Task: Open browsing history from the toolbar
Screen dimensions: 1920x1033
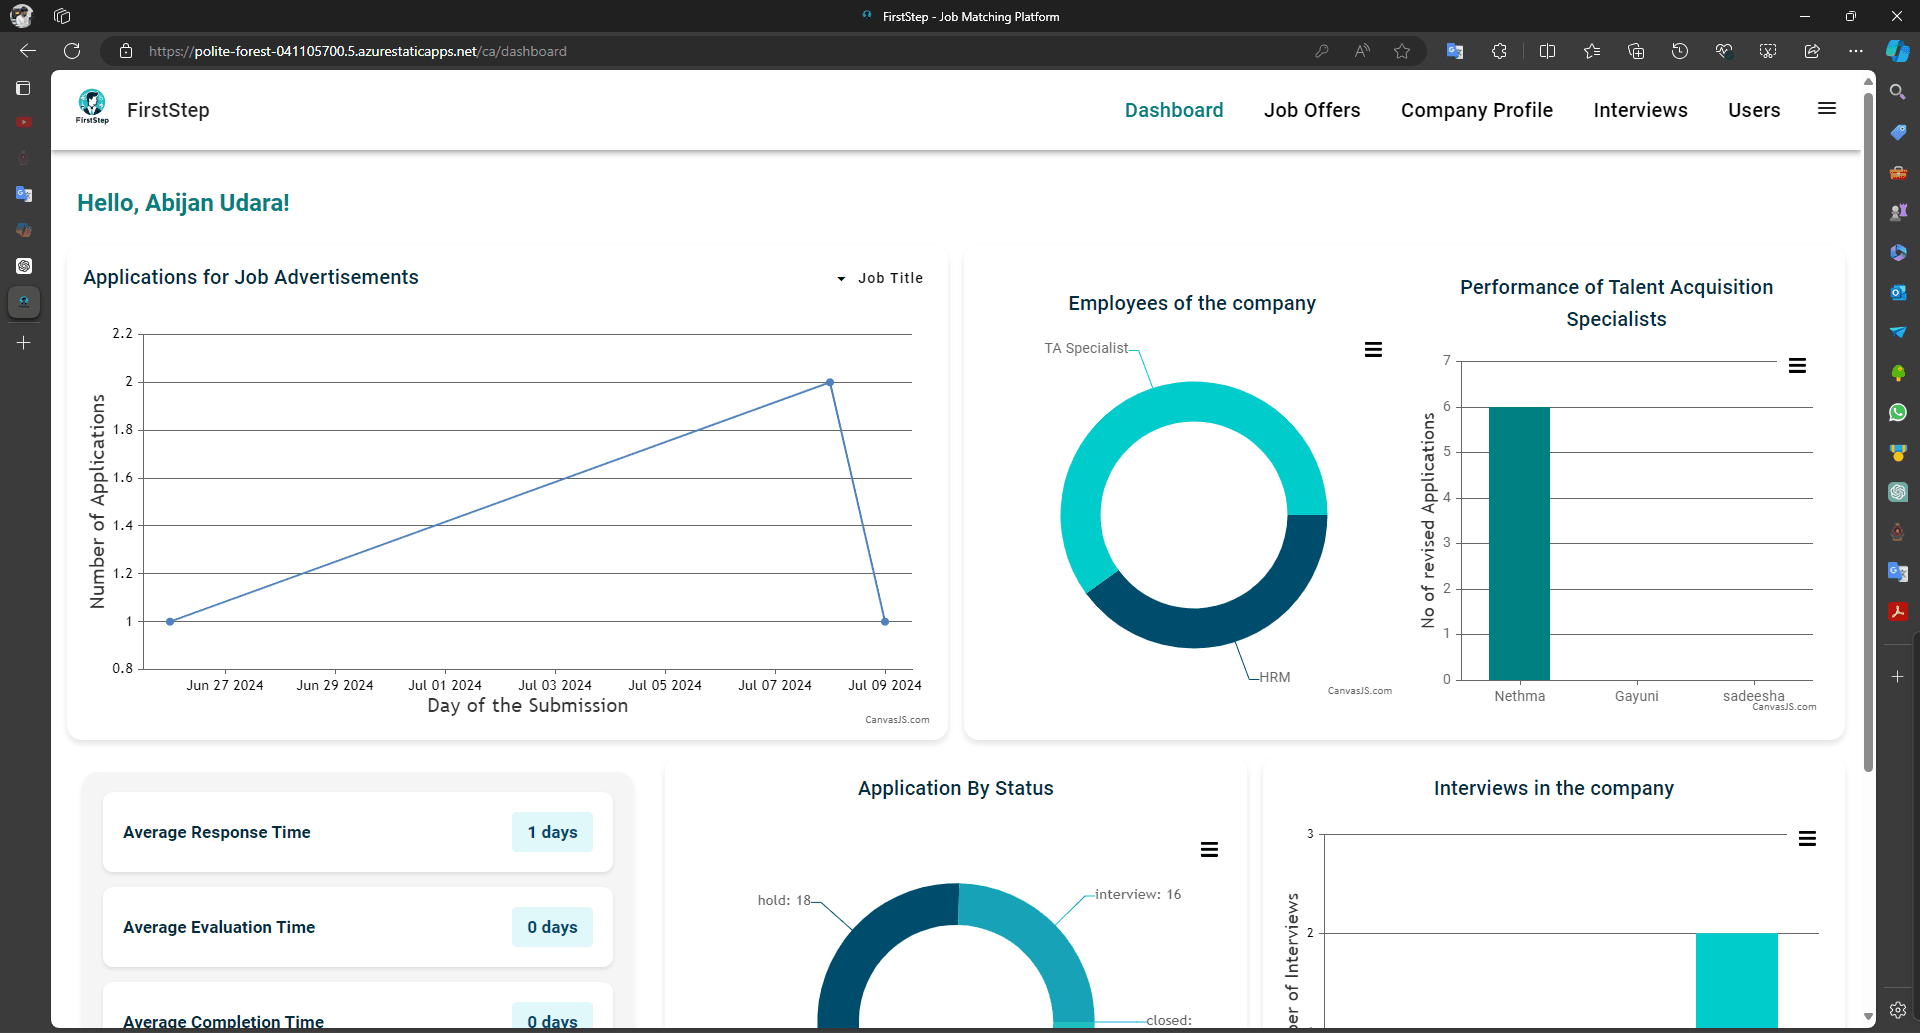Action: [x=1679, y=51]
